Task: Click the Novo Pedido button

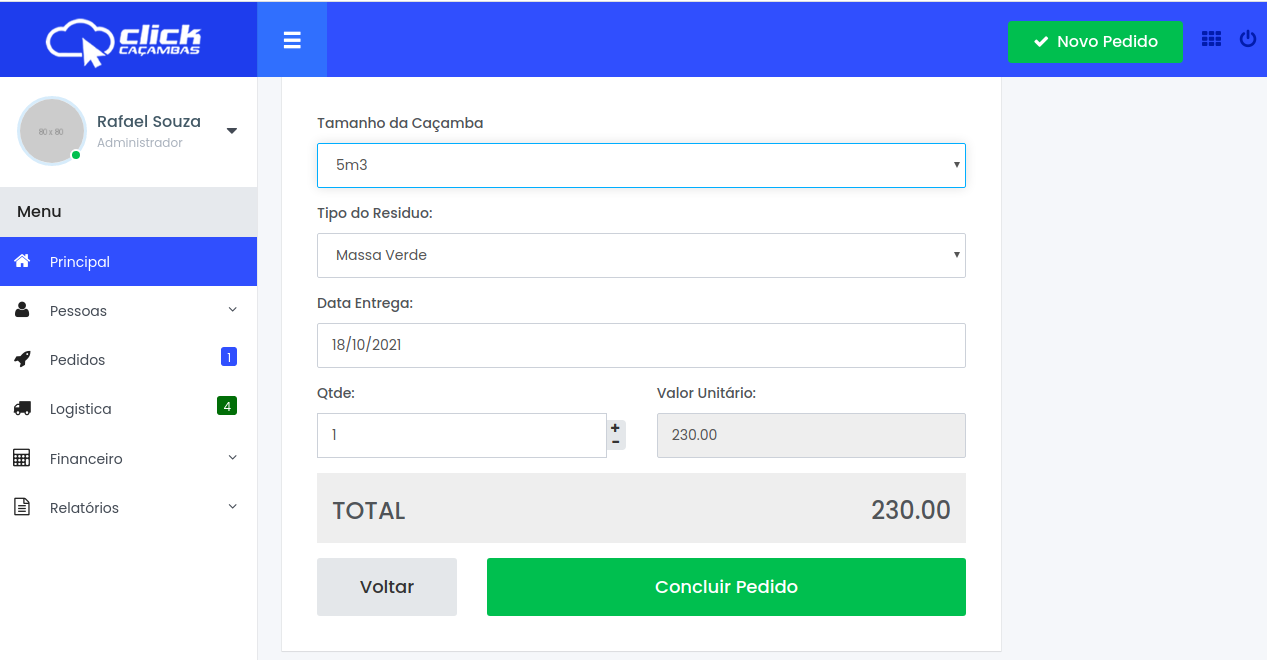Action: pyautogui.click(x=1095, y=42)
